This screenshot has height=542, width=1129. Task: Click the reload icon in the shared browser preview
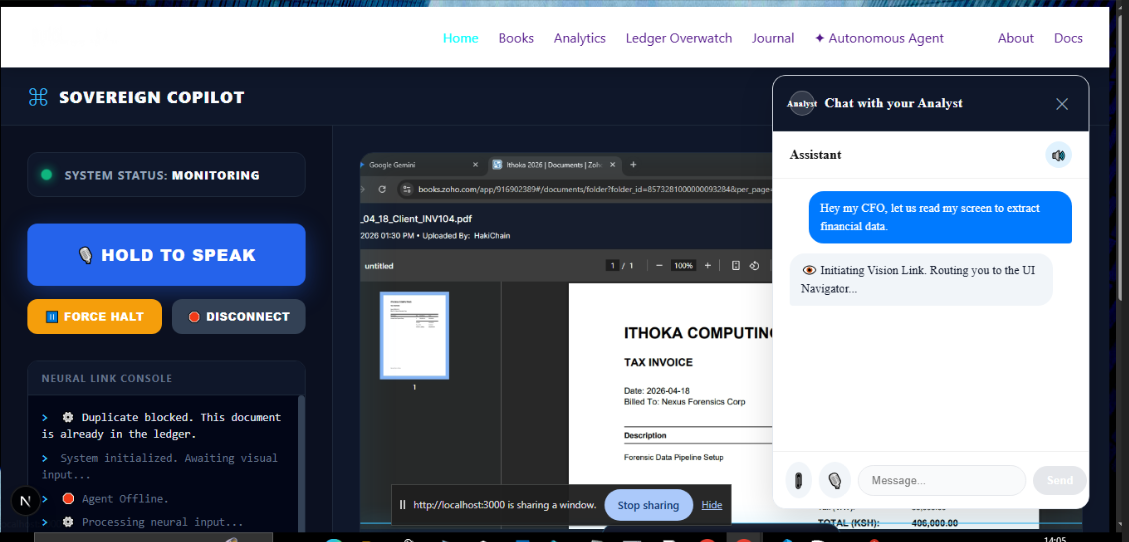(x=382, y=189)
